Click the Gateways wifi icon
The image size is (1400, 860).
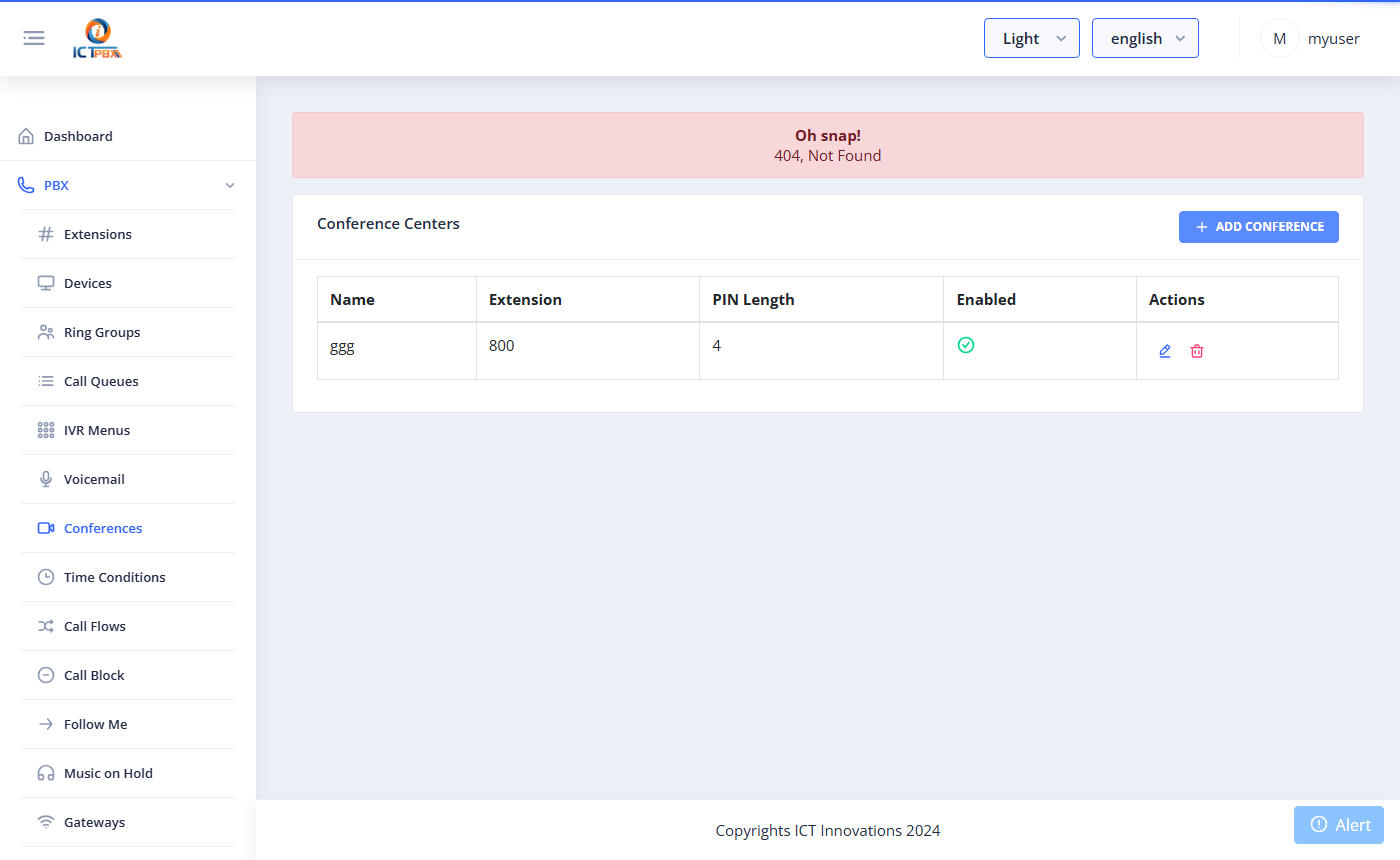46,822
